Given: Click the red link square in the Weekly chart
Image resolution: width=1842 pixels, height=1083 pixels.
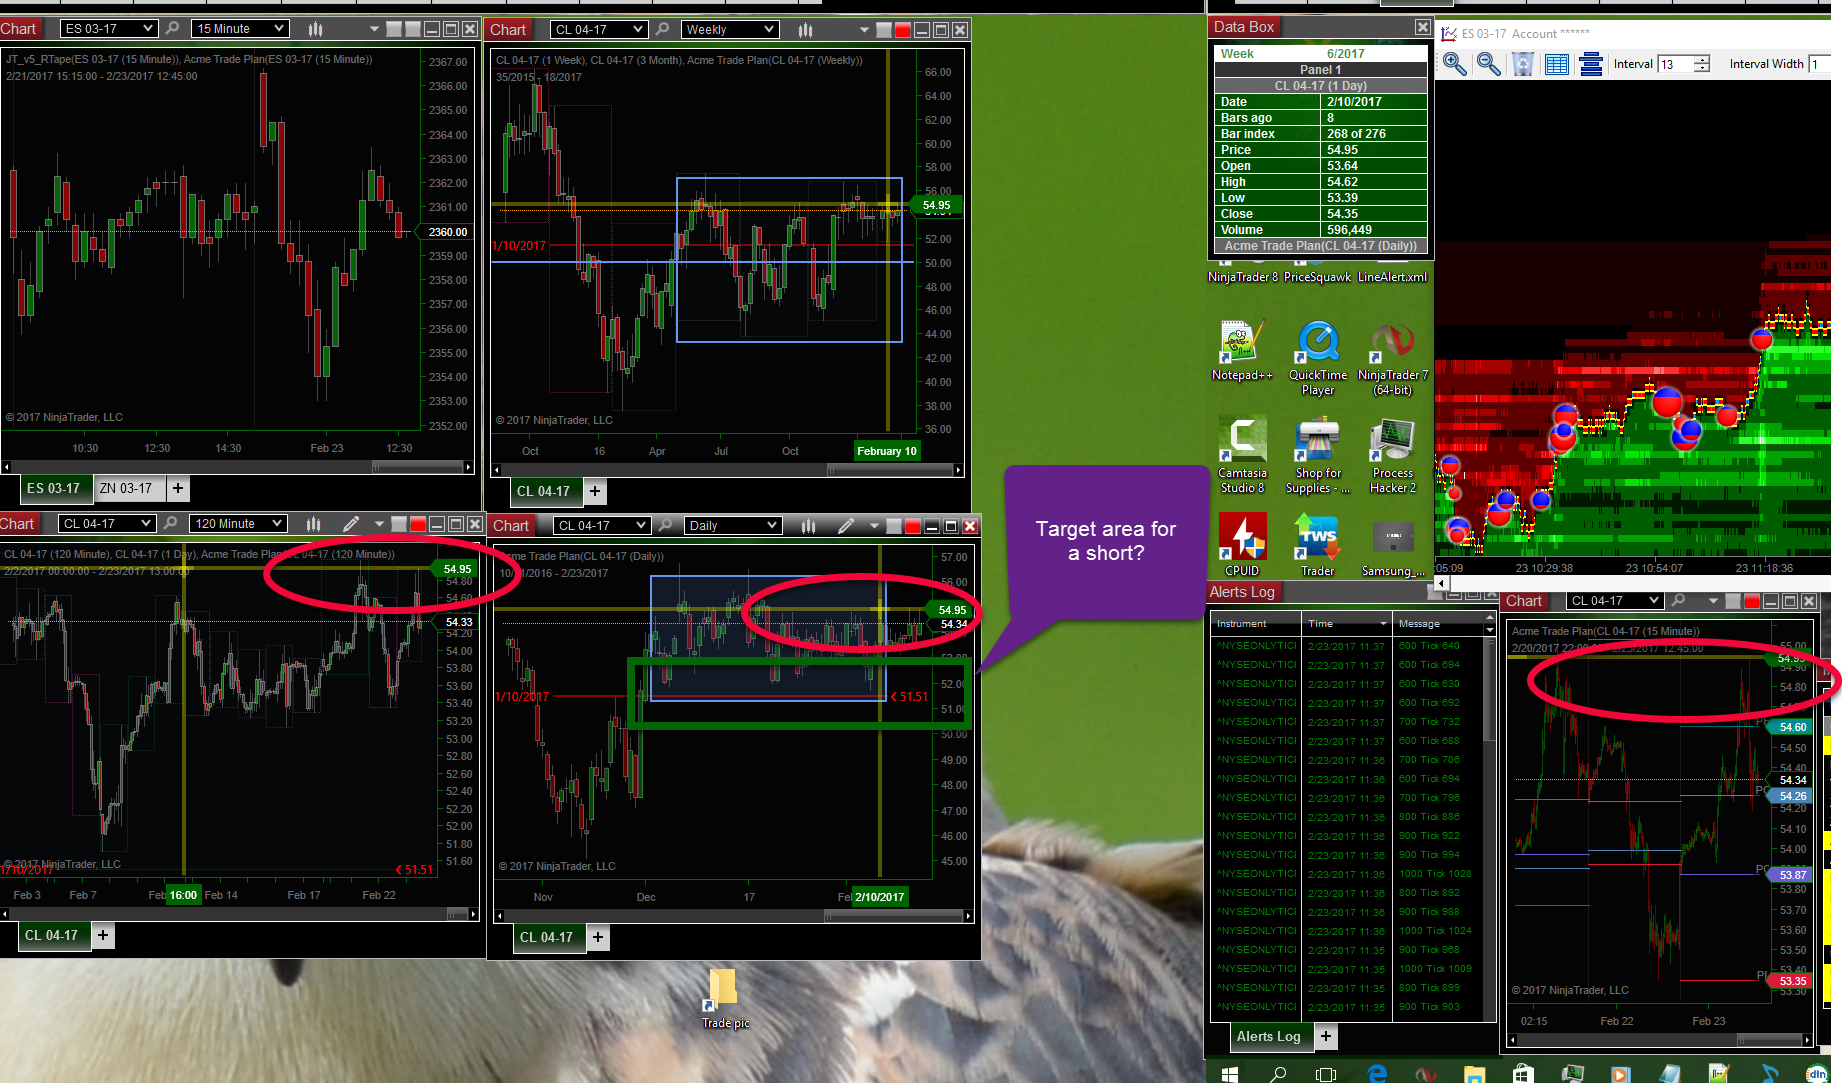Looking at the screenshot, I should (x=903, y=30).
